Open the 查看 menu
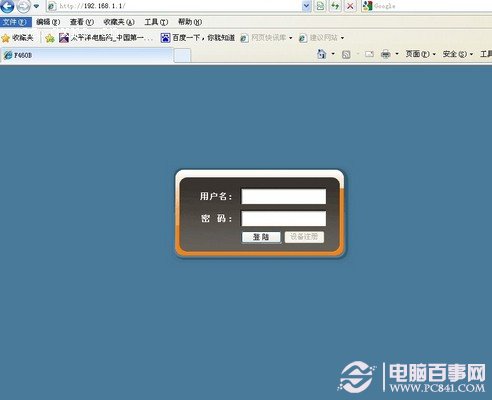Image resolution: width=492 pixels, height=400 pixels. (x=82, y=22)
